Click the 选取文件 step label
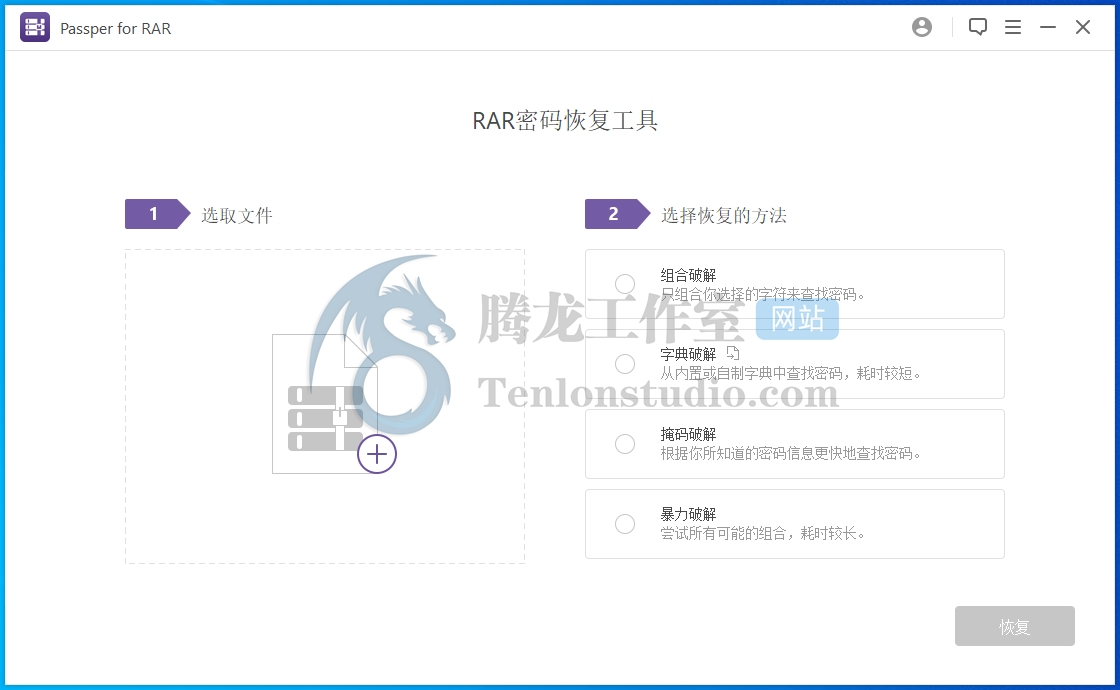Viewport: 1120px width, 690px height. [236, 215]
